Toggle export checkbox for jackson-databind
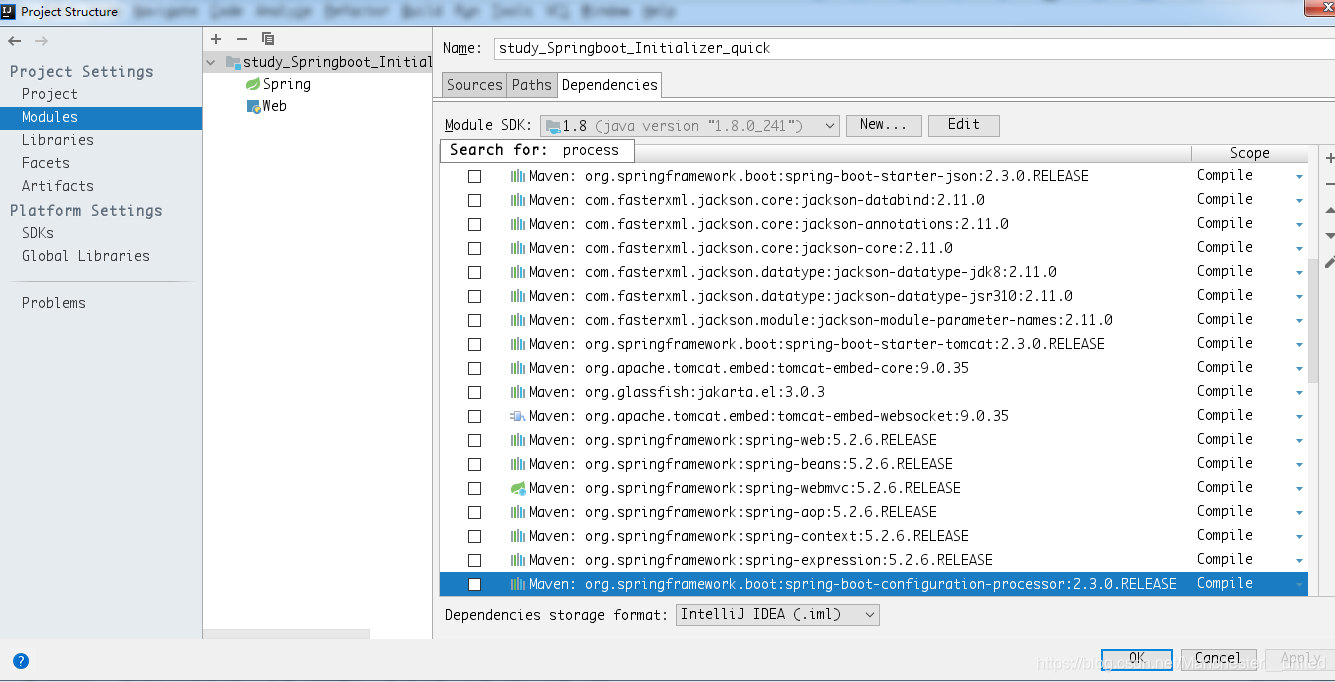The height and width of the screenshot is (682, 1335). pos(475,200)
